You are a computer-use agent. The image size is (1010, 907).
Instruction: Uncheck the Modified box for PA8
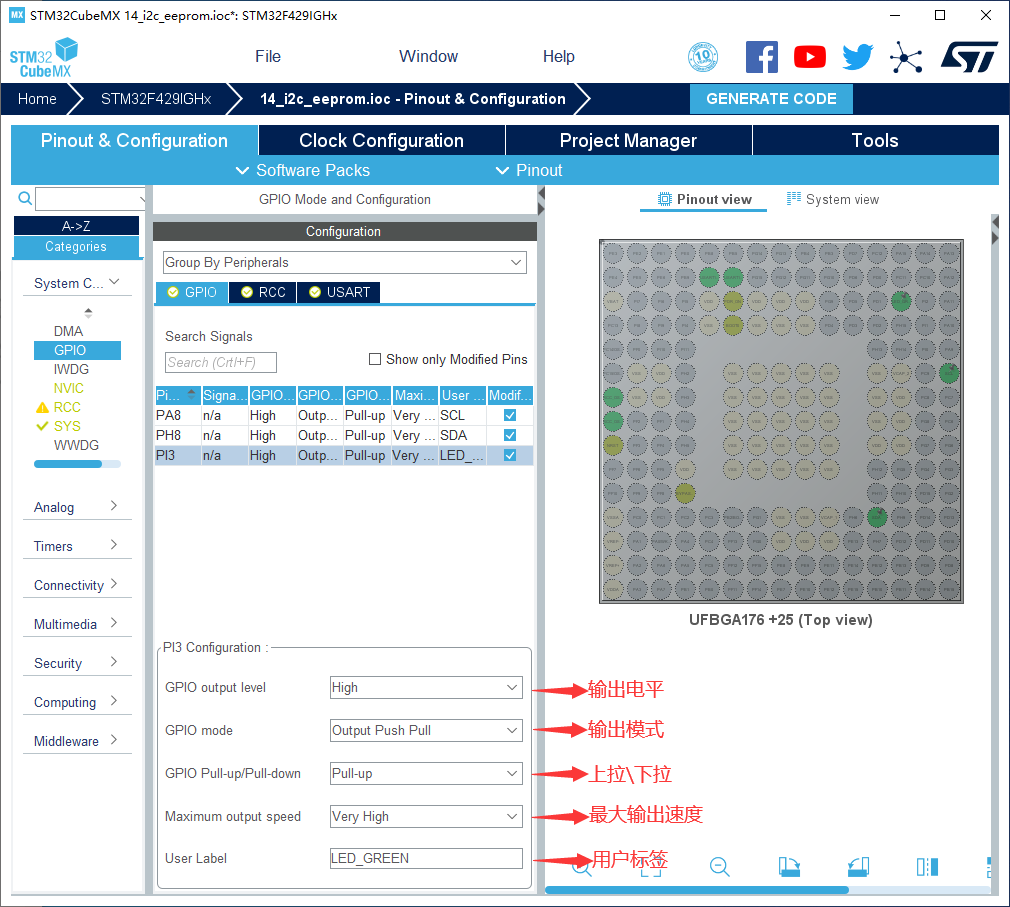click(510, 415)
